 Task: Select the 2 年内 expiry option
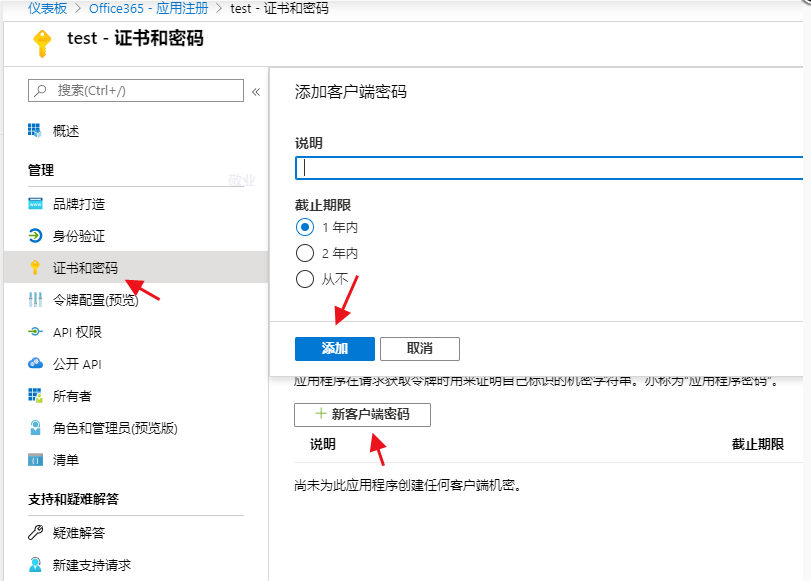pyautogui.click(x=305, y=253)
